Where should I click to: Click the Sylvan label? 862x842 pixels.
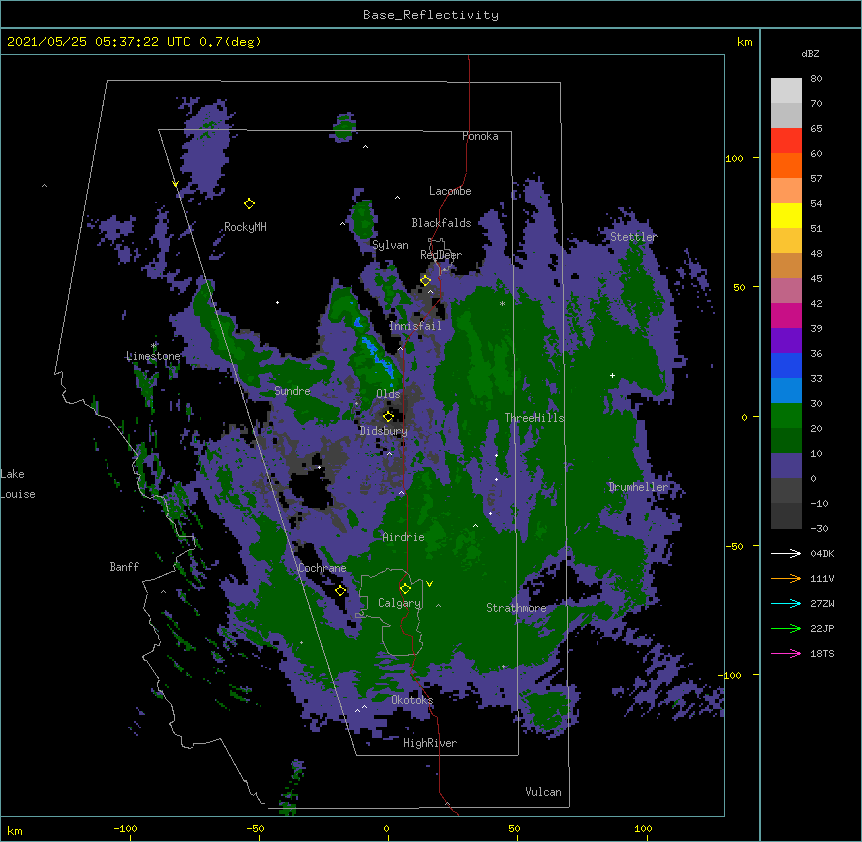pos(390,245)
